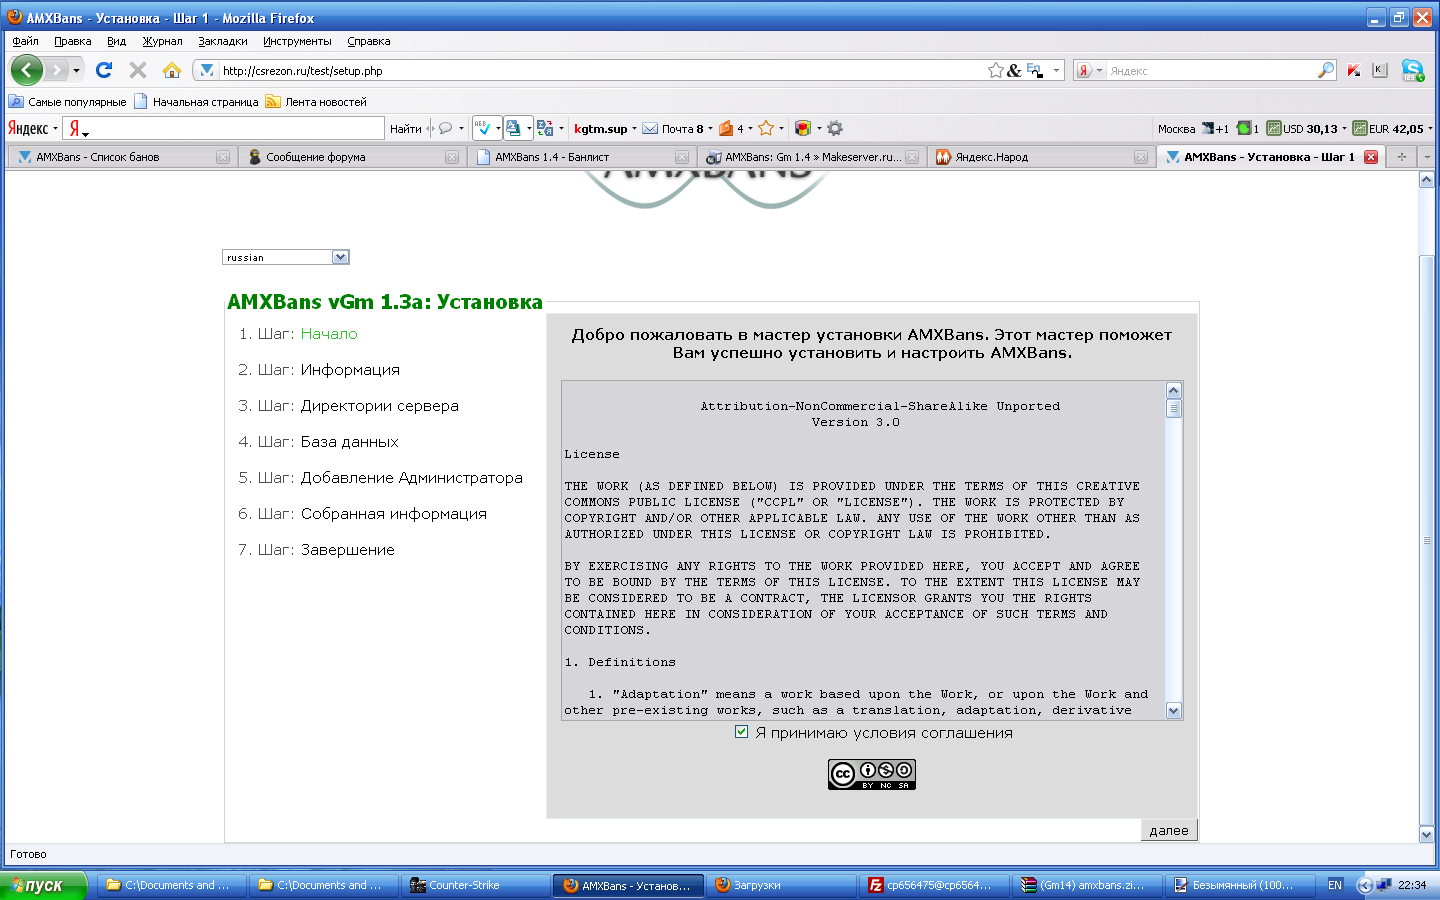Go to the home page icon
The image size is (1440, 900).
click(172, 70)
